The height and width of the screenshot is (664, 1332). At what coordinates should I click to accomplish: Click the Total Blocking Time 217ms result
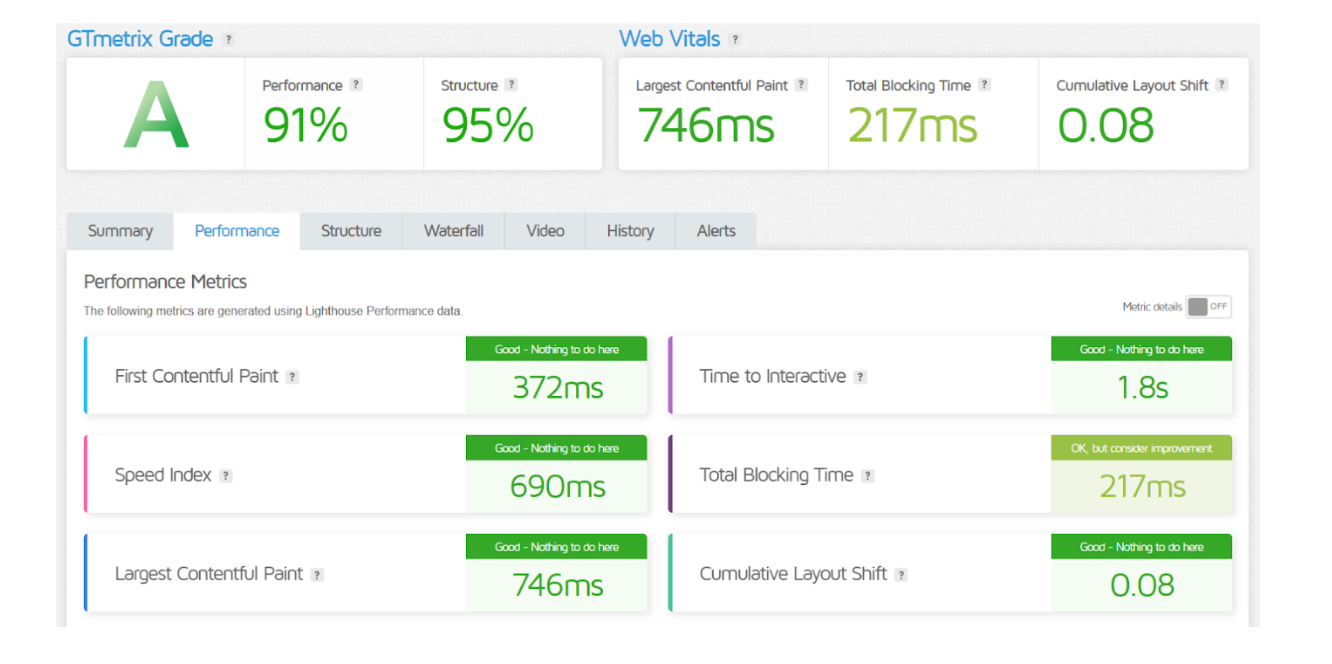(x=1142, y=487)
